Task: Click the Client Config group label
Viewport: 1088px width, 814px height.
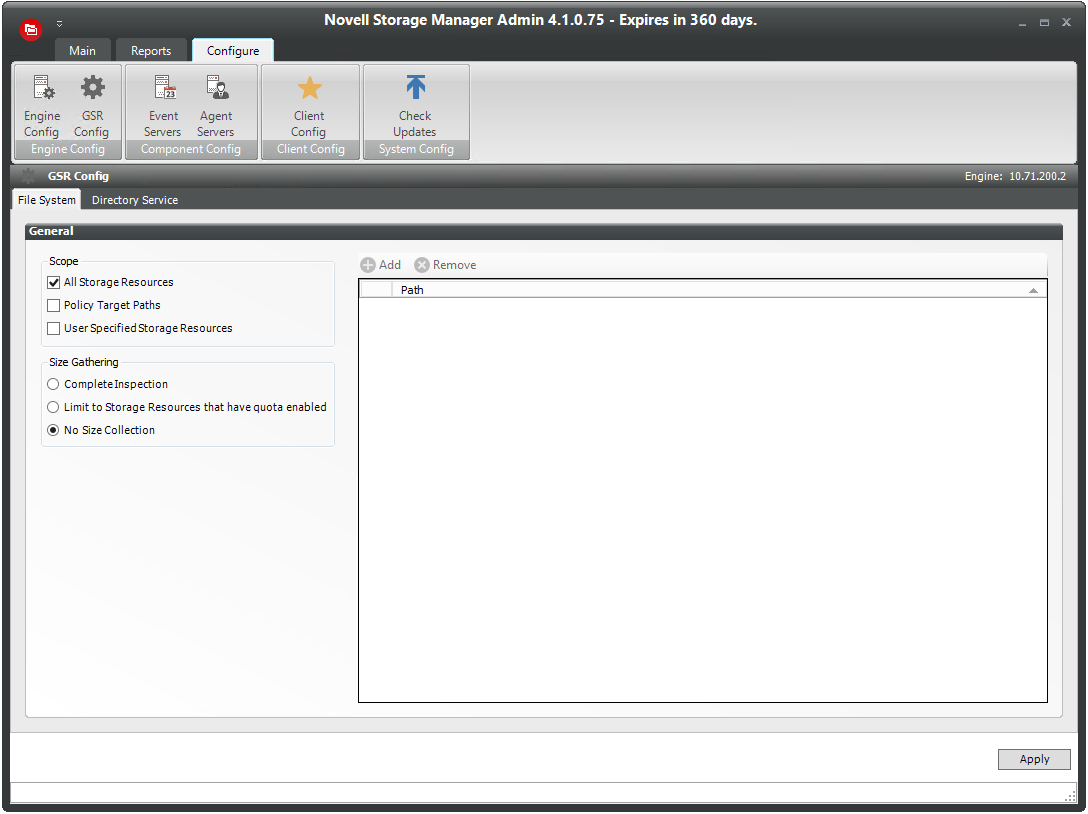Action: click(311, 149)
